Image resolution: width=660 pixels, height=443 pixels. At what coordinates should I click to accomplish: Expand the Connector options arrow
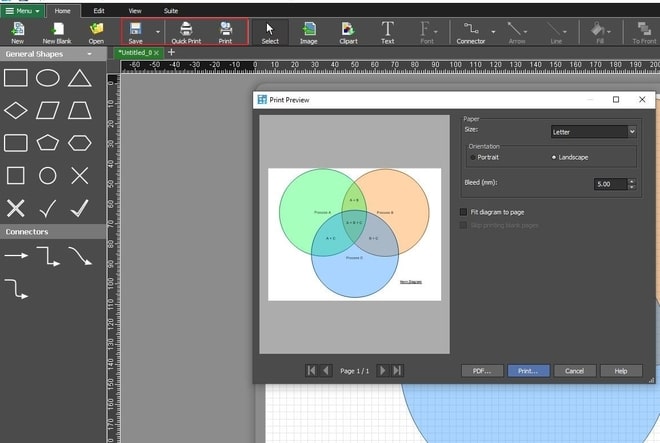493,32
